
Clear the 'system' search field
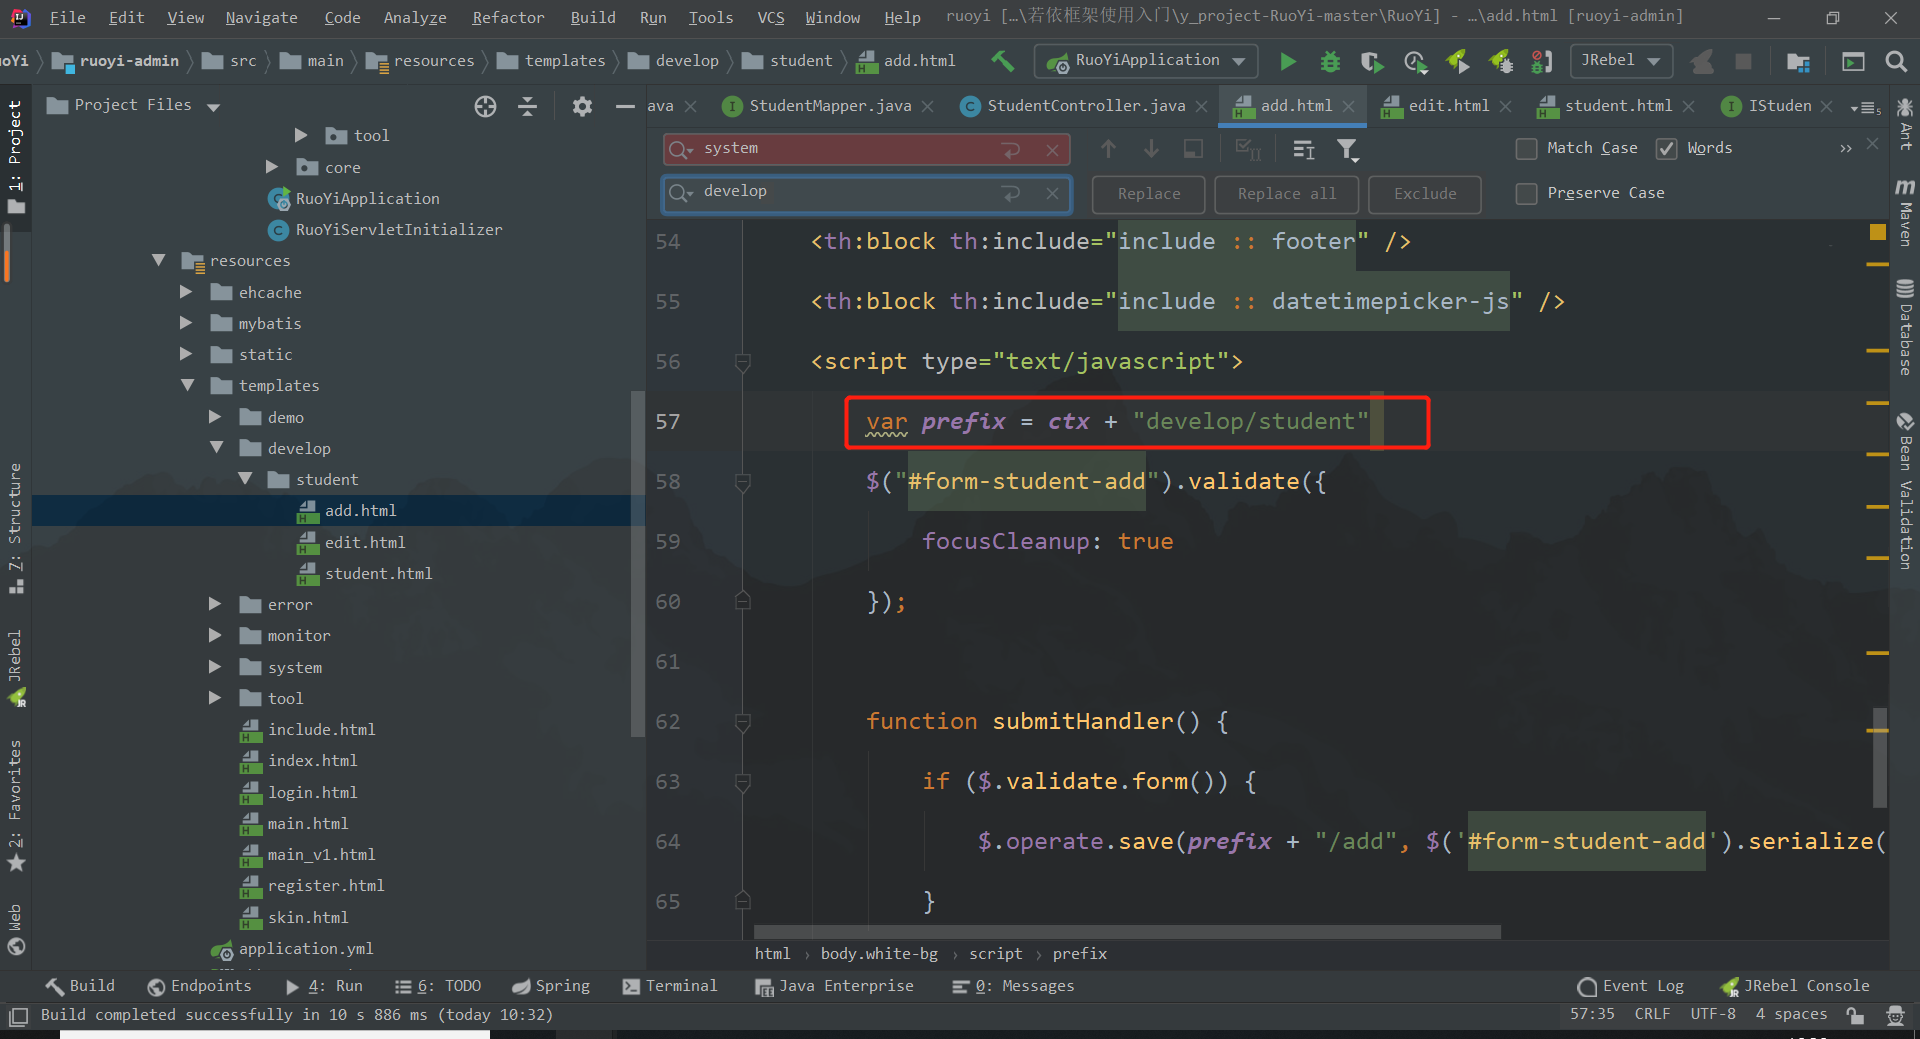coord(1052,150)
